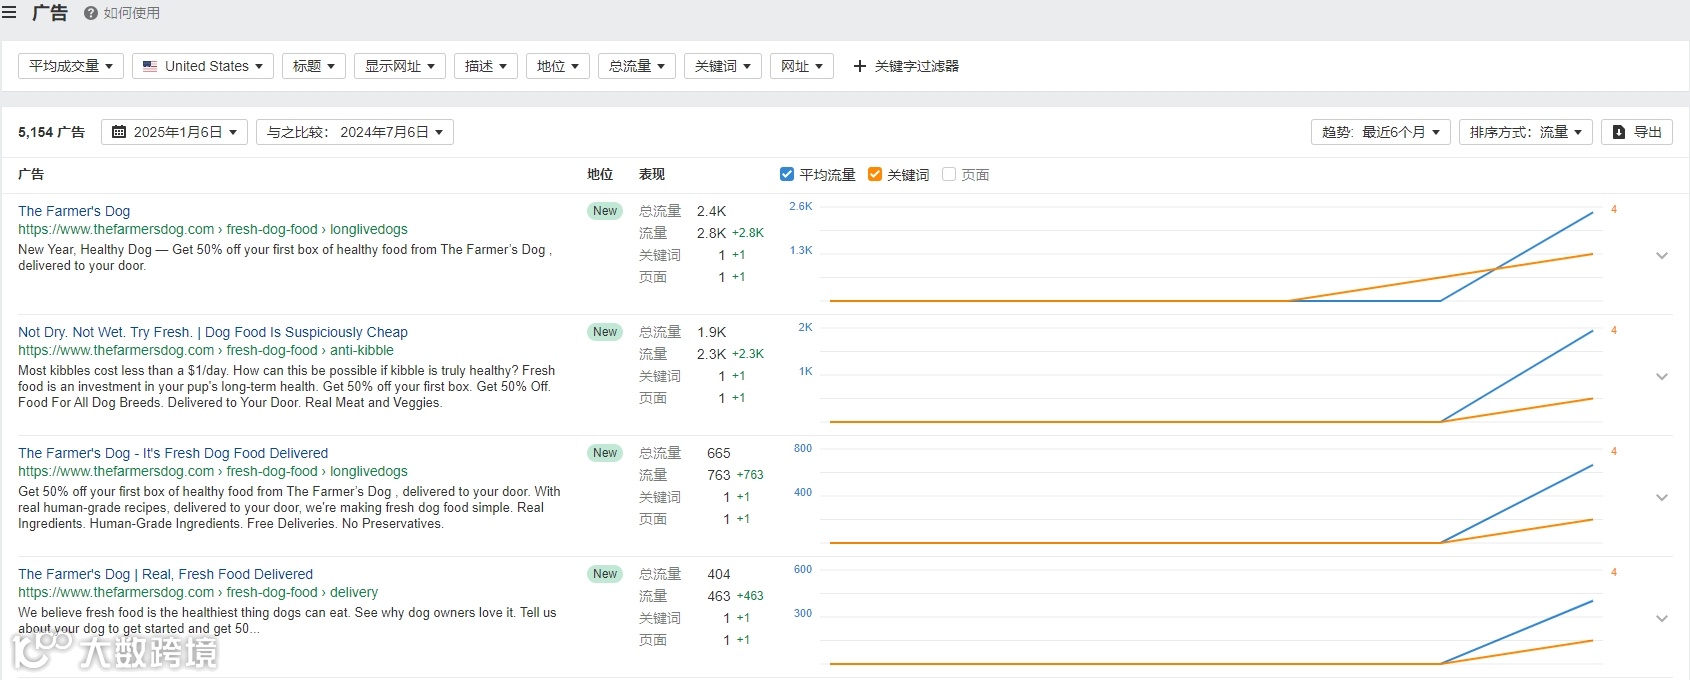The image size is (1690, 680).
Task: Click the 关键字过滤器 add filter button
Action: 906,66
